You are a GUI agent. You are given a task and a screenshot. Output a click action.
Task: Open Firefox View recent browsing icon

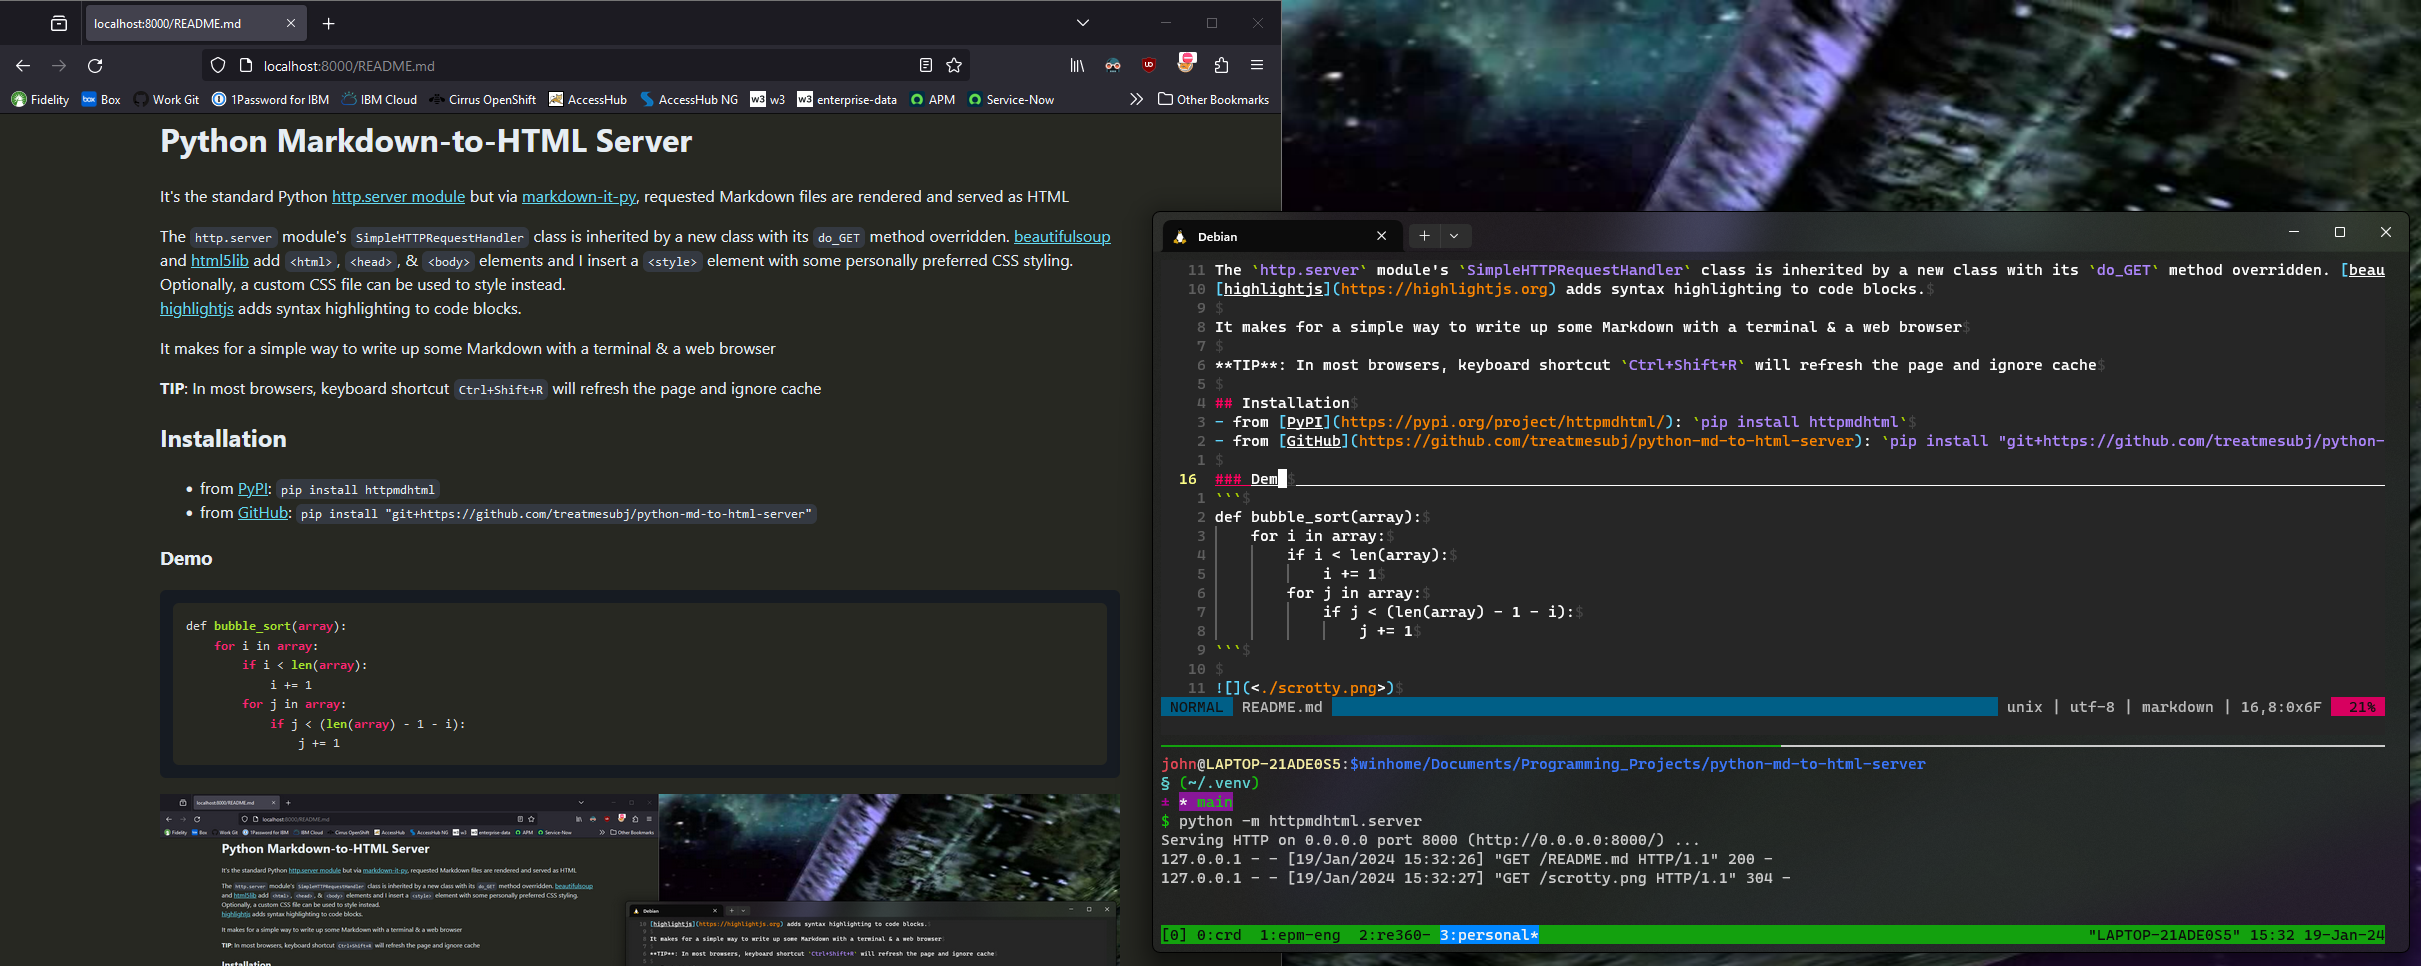(x=59, y=23)
